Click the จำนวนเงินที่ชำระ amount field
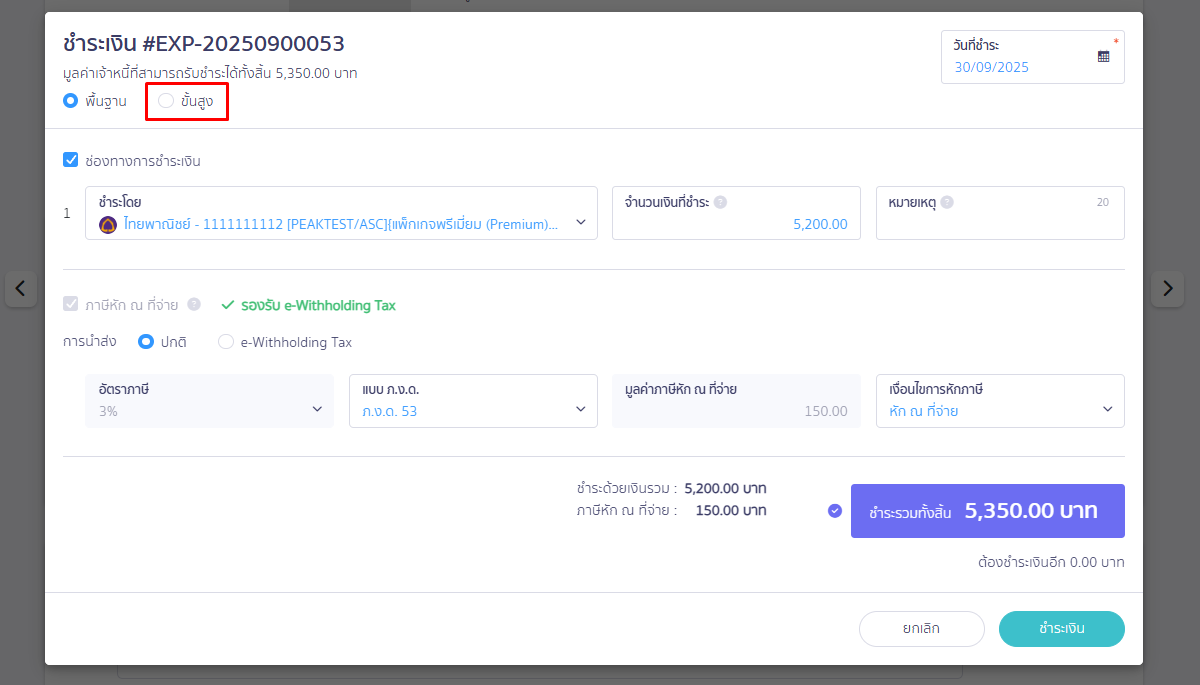1200x685 pixels. (x=735, y=224)
